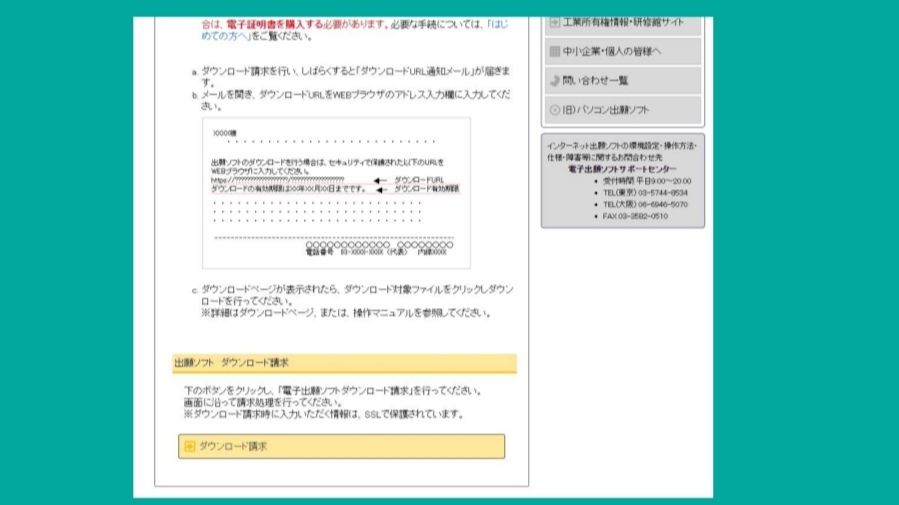Screen dimensions: 899x505
Task: Click the arrow icon inside ダウンロード請求 button
Action: [188, 446]
